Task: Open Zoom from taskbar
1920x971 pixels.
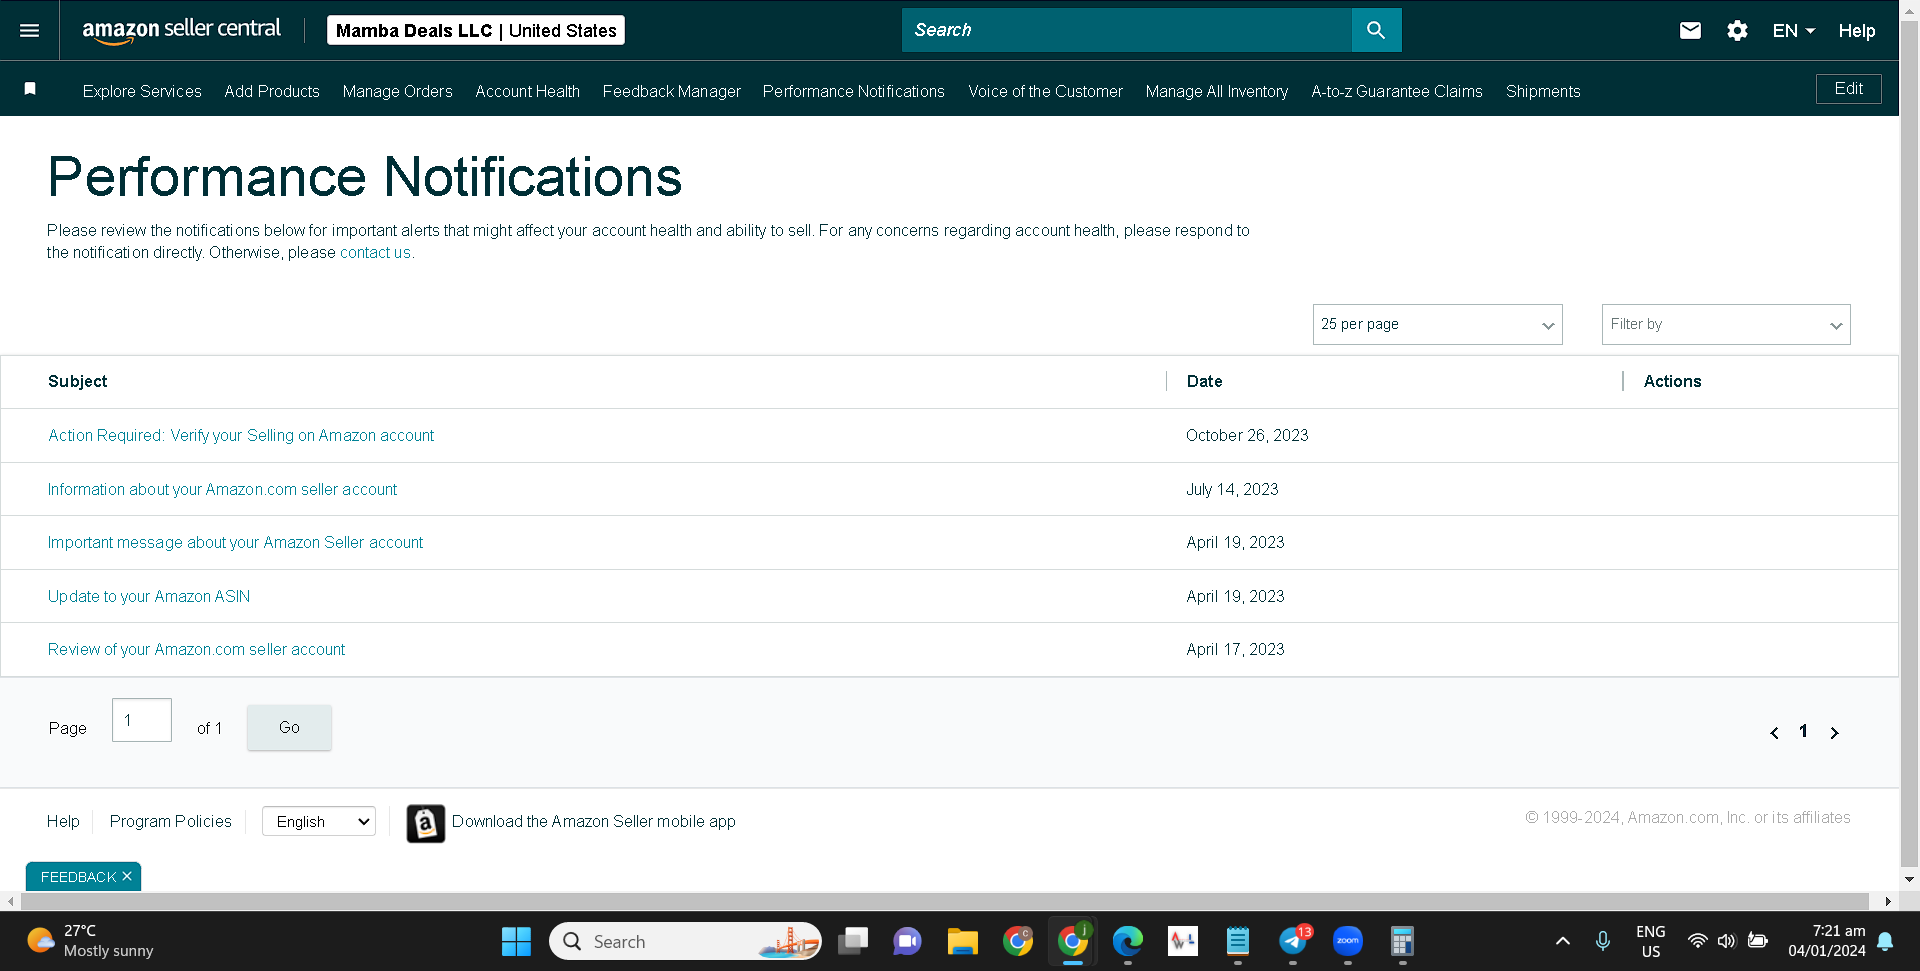Action: coord(1348,941)
